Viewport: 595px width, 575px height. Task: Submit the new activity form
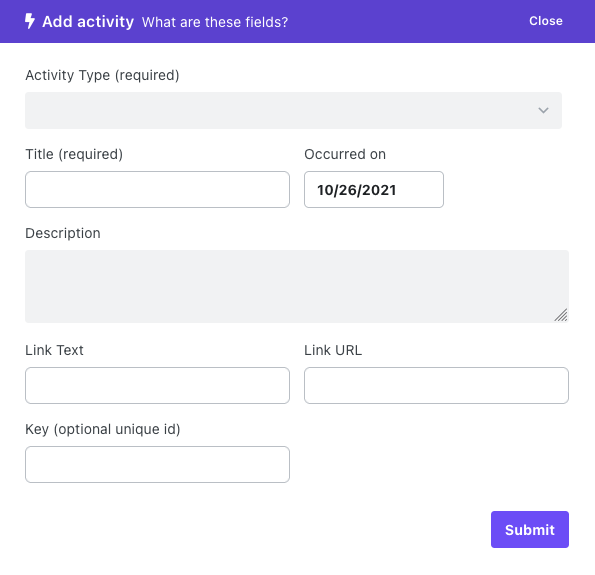(530, 529)
